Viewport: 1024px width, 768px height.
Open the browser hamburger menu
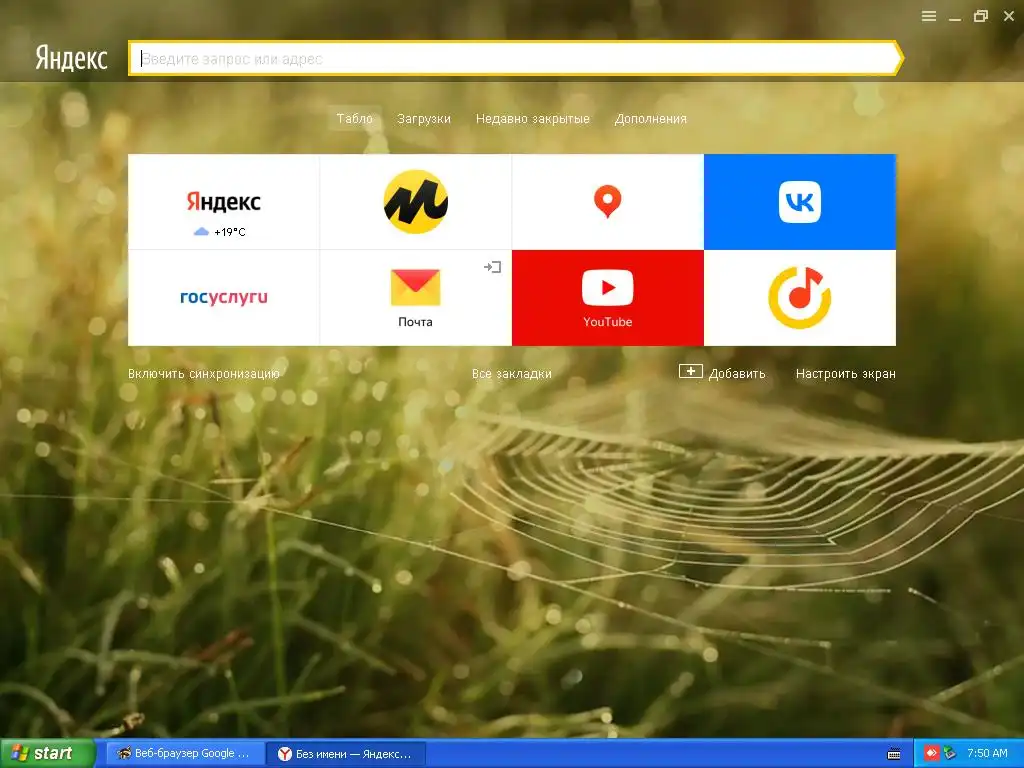point(929,16)
